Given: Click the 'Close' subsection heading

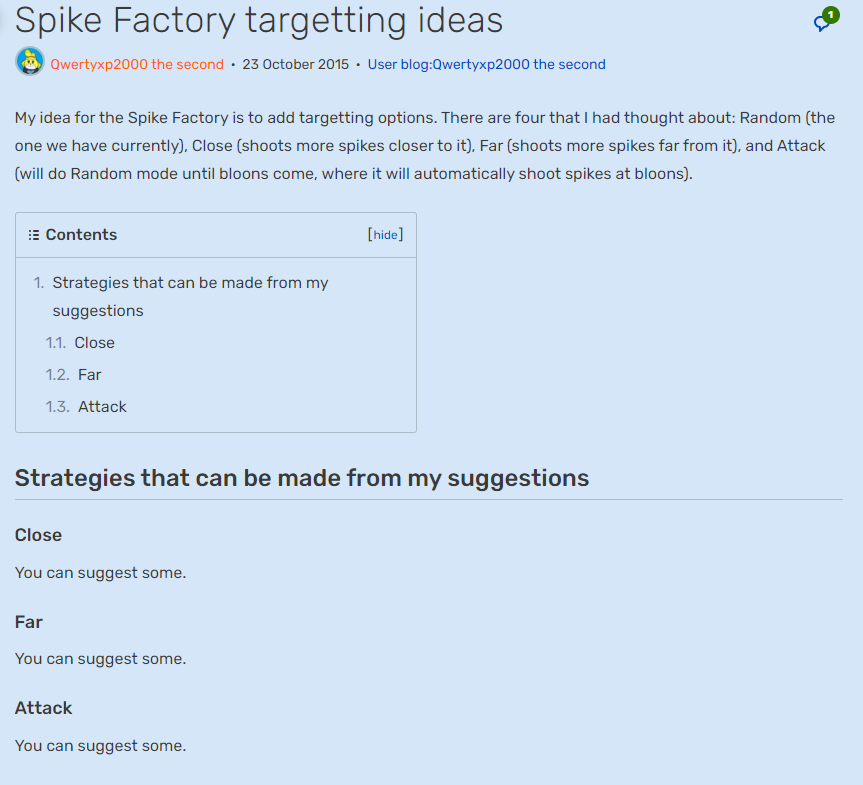Looking at the screenshot, I should tap(39, 535).
